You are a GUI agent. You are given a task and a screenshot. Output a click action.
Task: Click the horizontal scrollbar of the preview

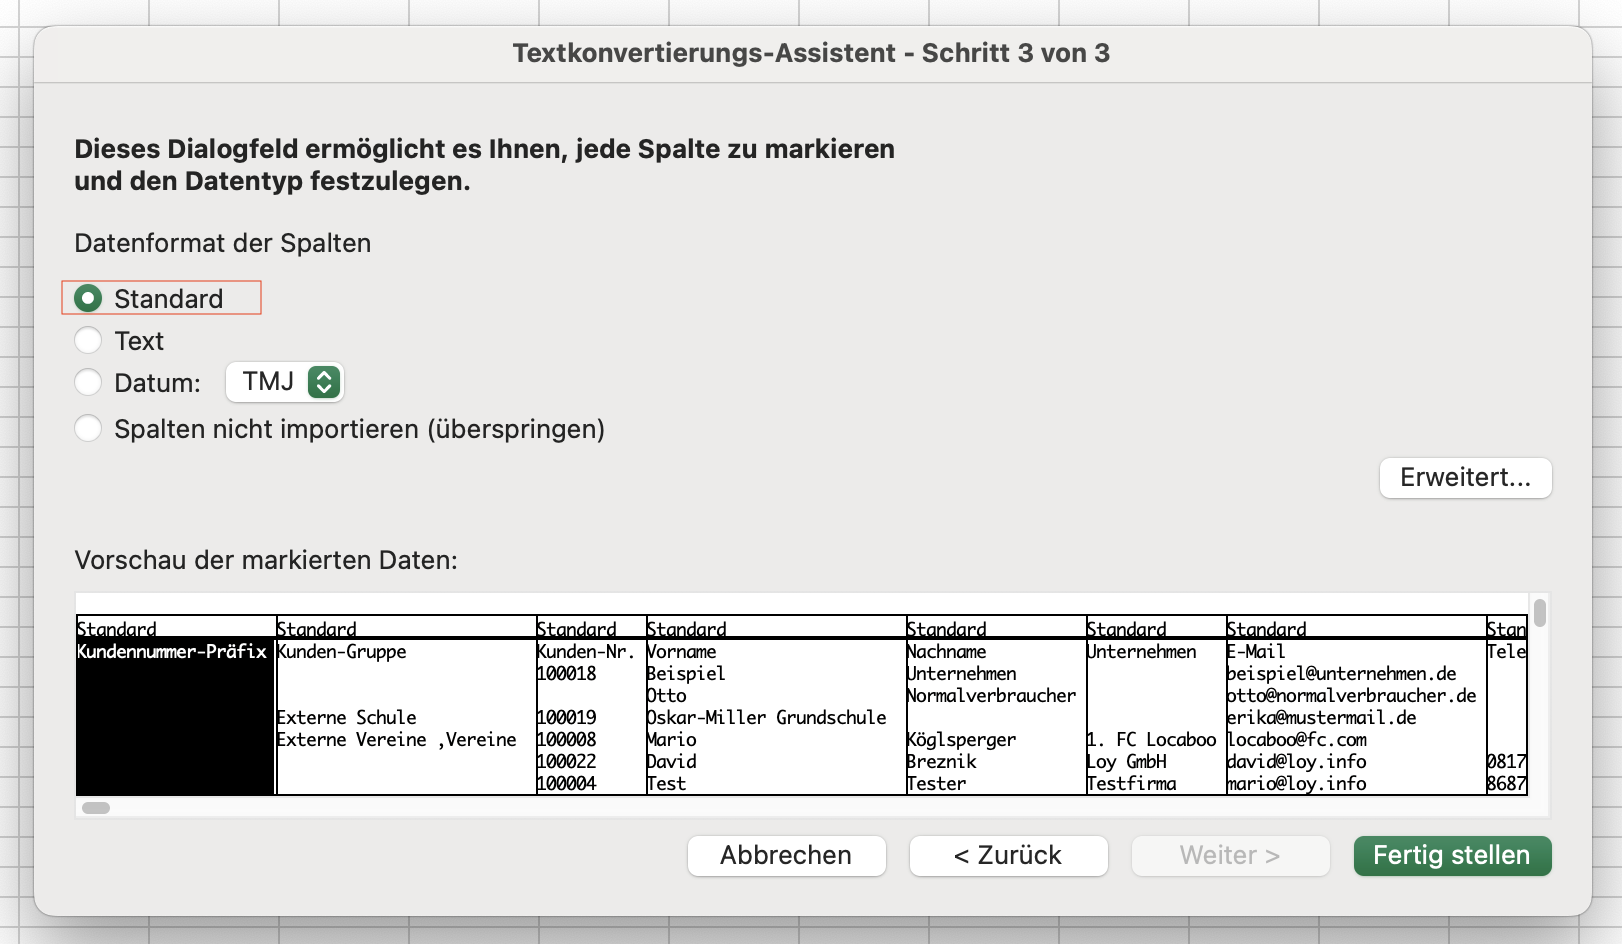click(x=96, y=808)
